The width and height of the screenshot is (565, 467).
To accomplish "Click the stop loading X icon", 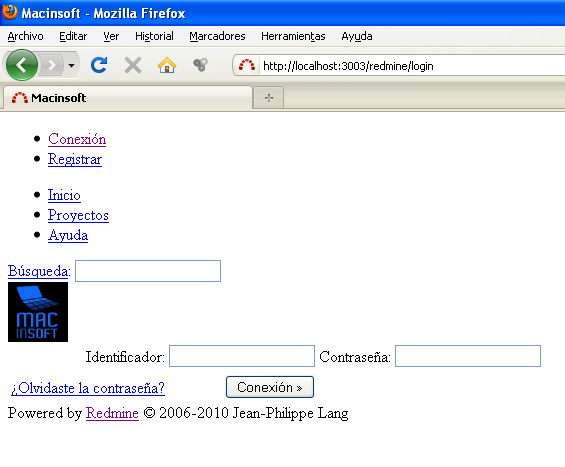I will [133, 65].
